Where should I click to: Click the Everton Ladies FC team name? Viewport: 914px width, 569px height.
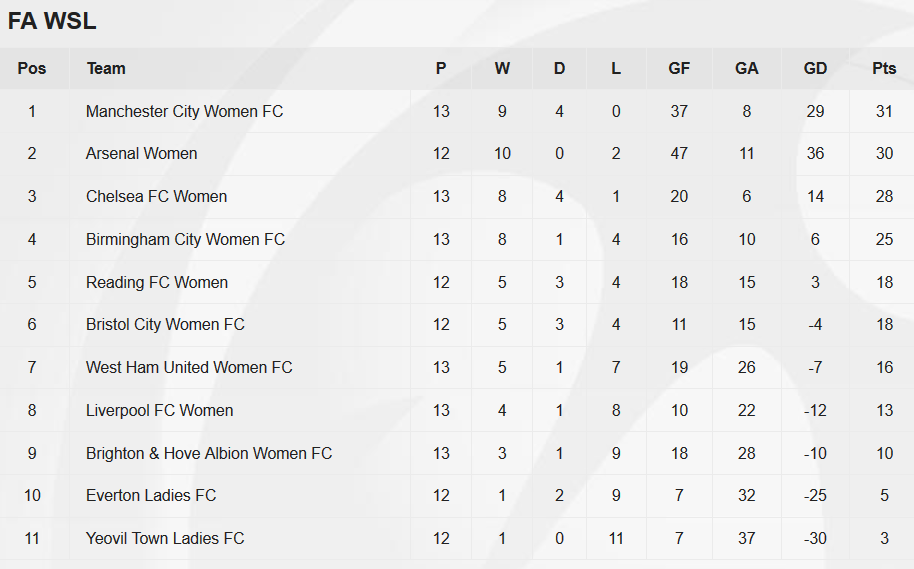point(151,496)
